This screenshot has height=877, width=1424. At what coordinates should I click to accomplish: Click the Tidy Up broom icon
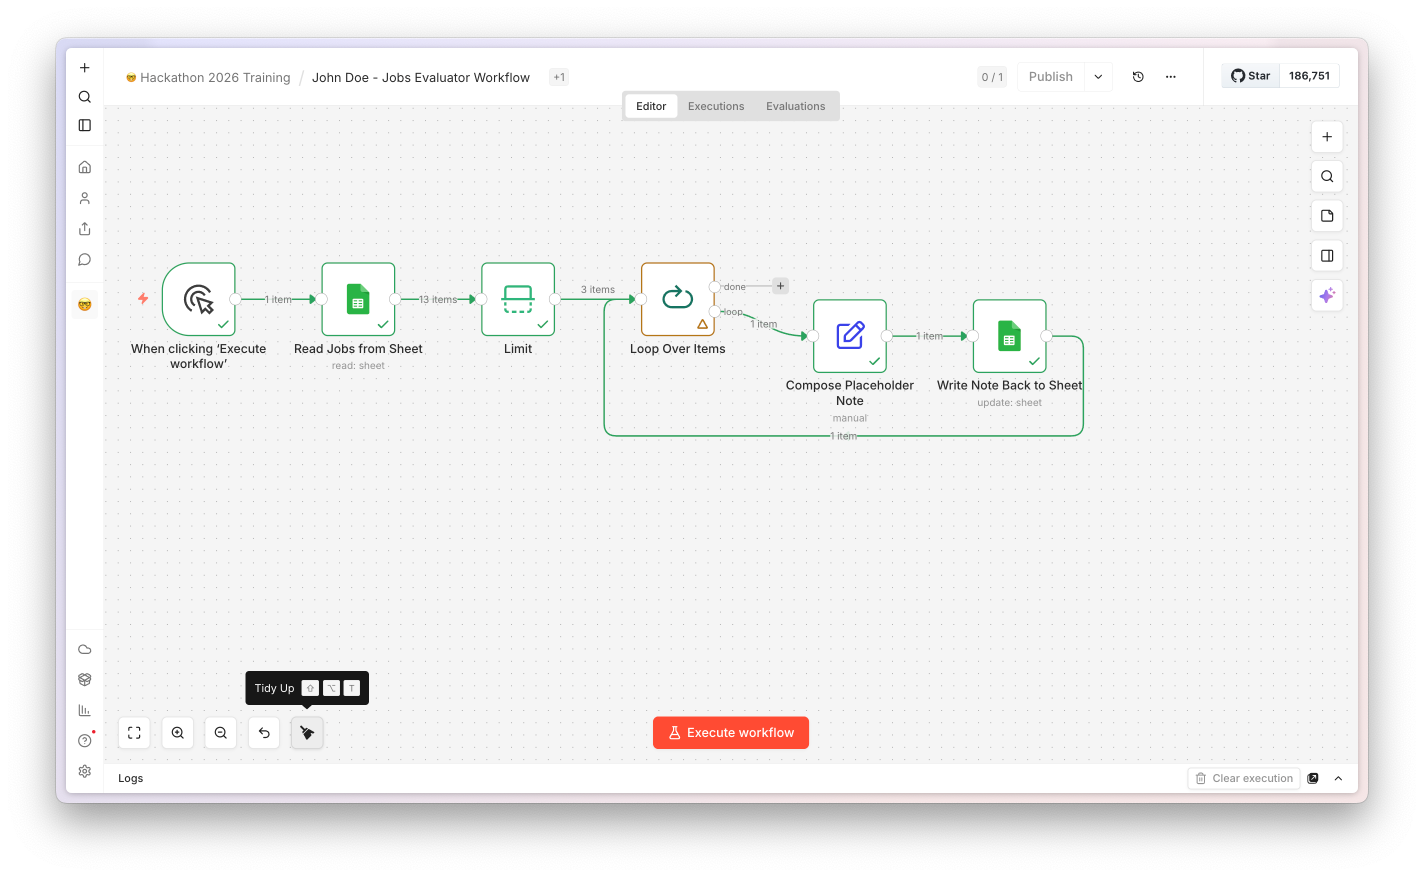click(x=307, y=733)
